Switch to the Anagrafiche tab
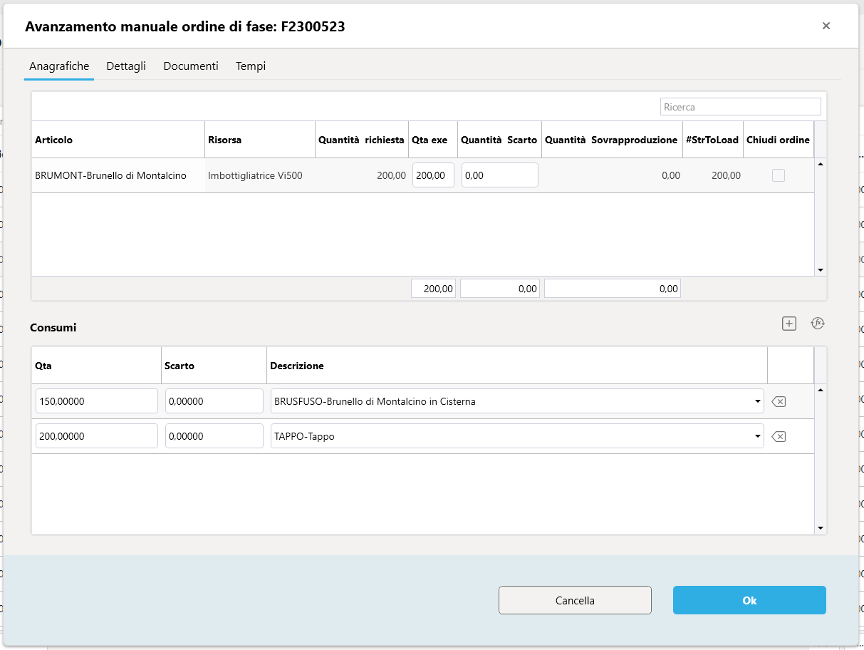The image size is (864, 650). tap(59, 66)
